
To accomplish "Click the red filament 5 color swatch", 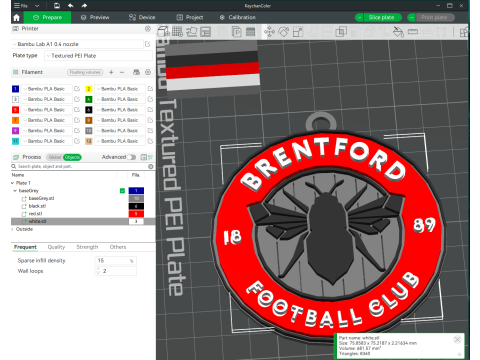I will coord(15,110).
